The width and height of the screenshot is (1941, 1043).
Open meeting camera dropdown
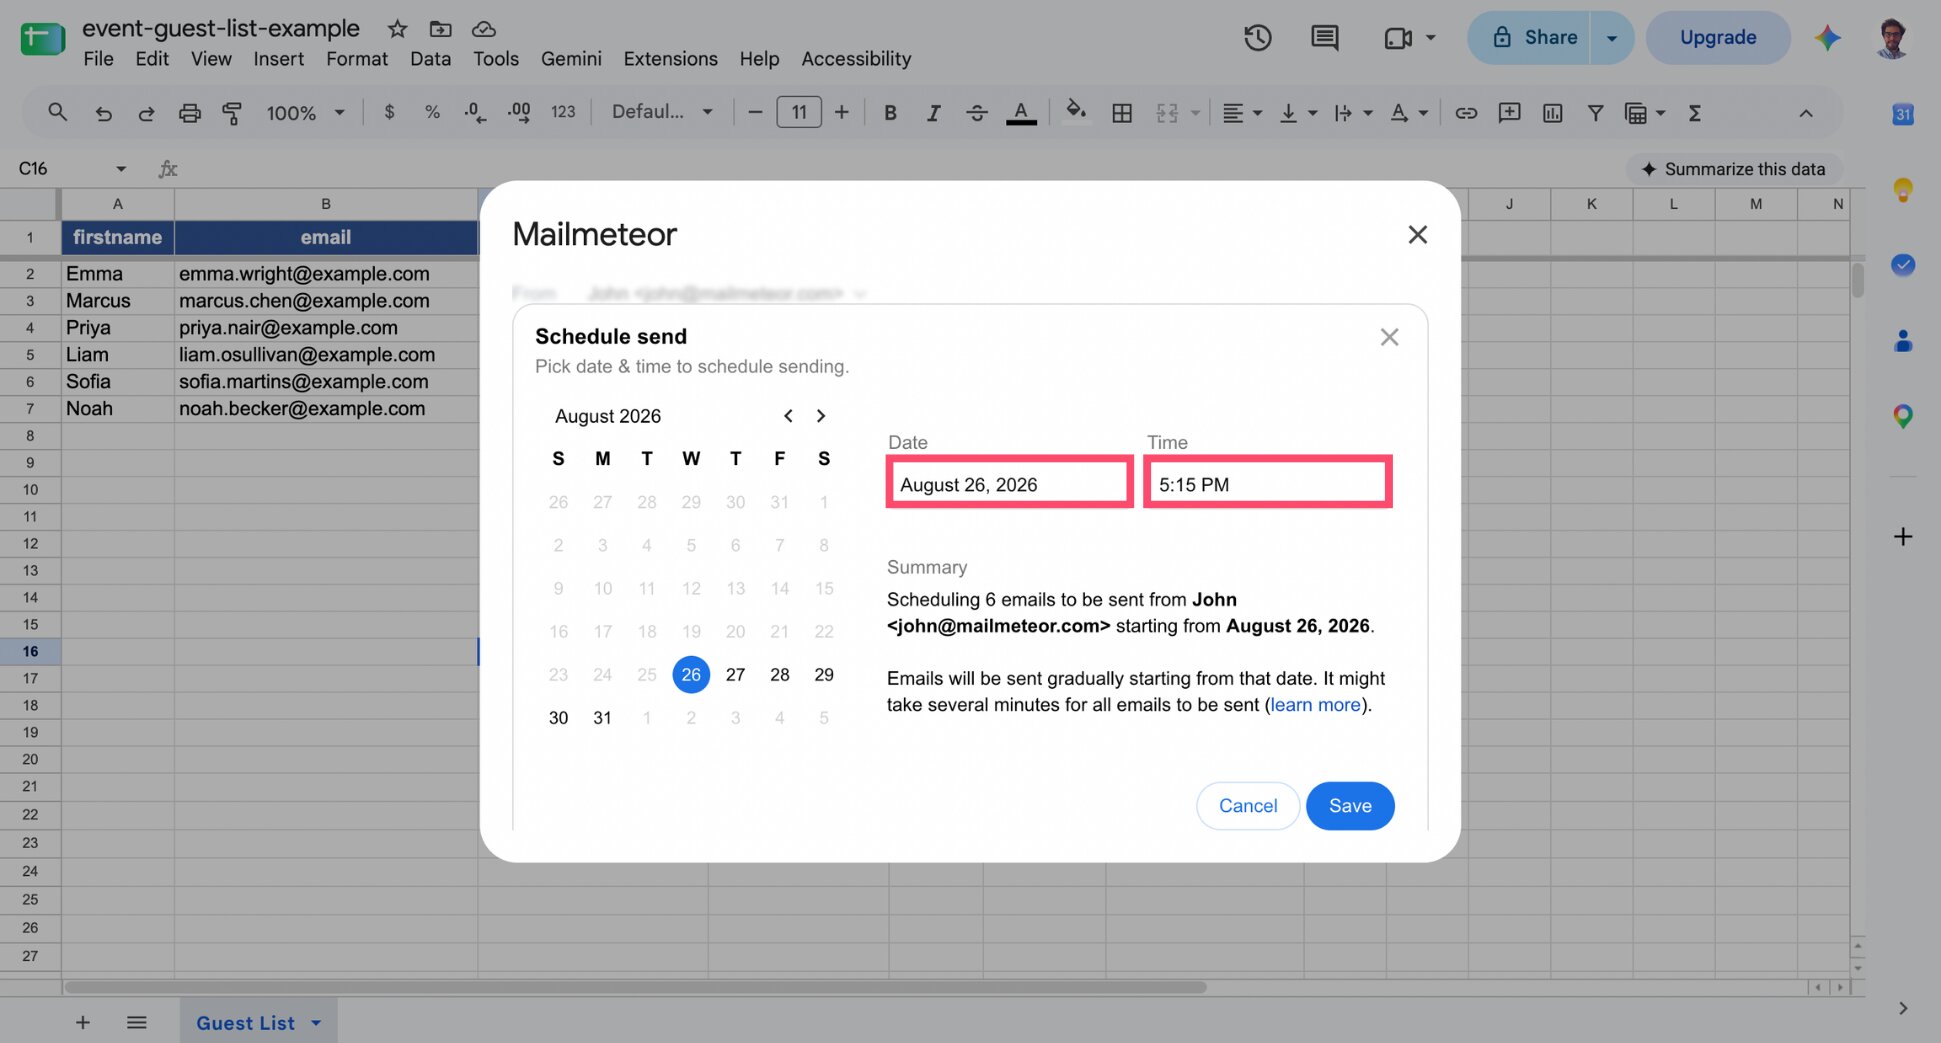click(x=1431, y=38)
